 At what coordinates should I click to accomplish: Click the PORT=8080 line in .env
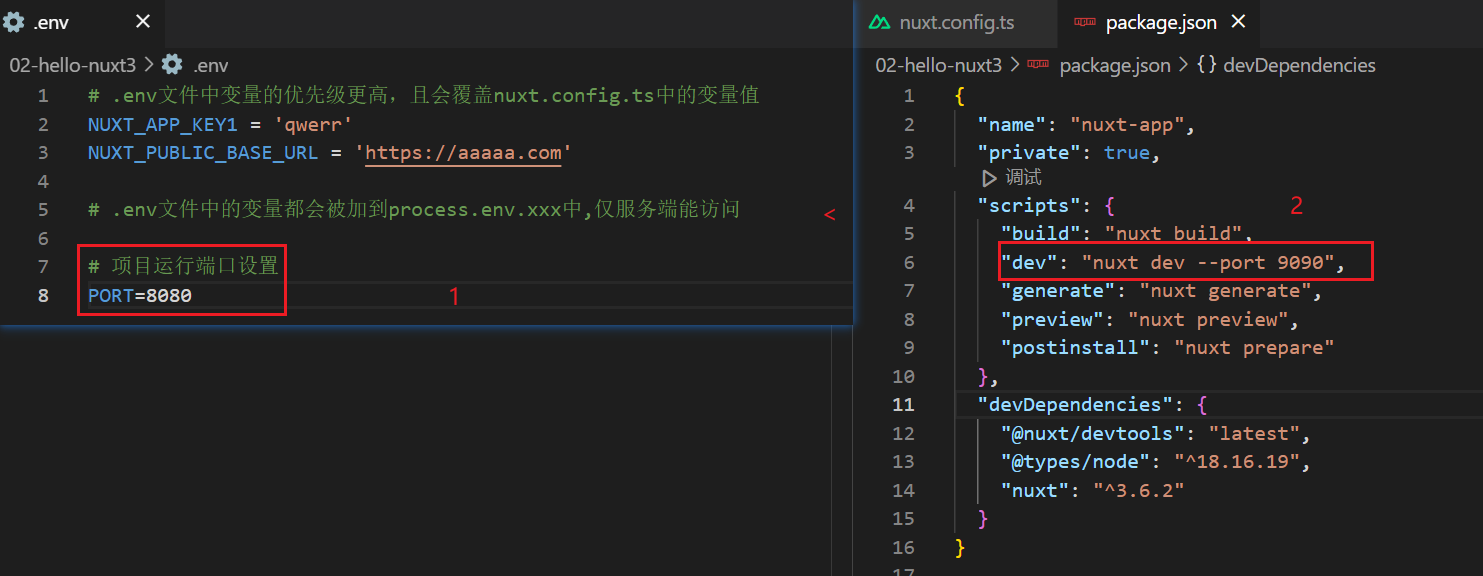[x=140, y=295]
